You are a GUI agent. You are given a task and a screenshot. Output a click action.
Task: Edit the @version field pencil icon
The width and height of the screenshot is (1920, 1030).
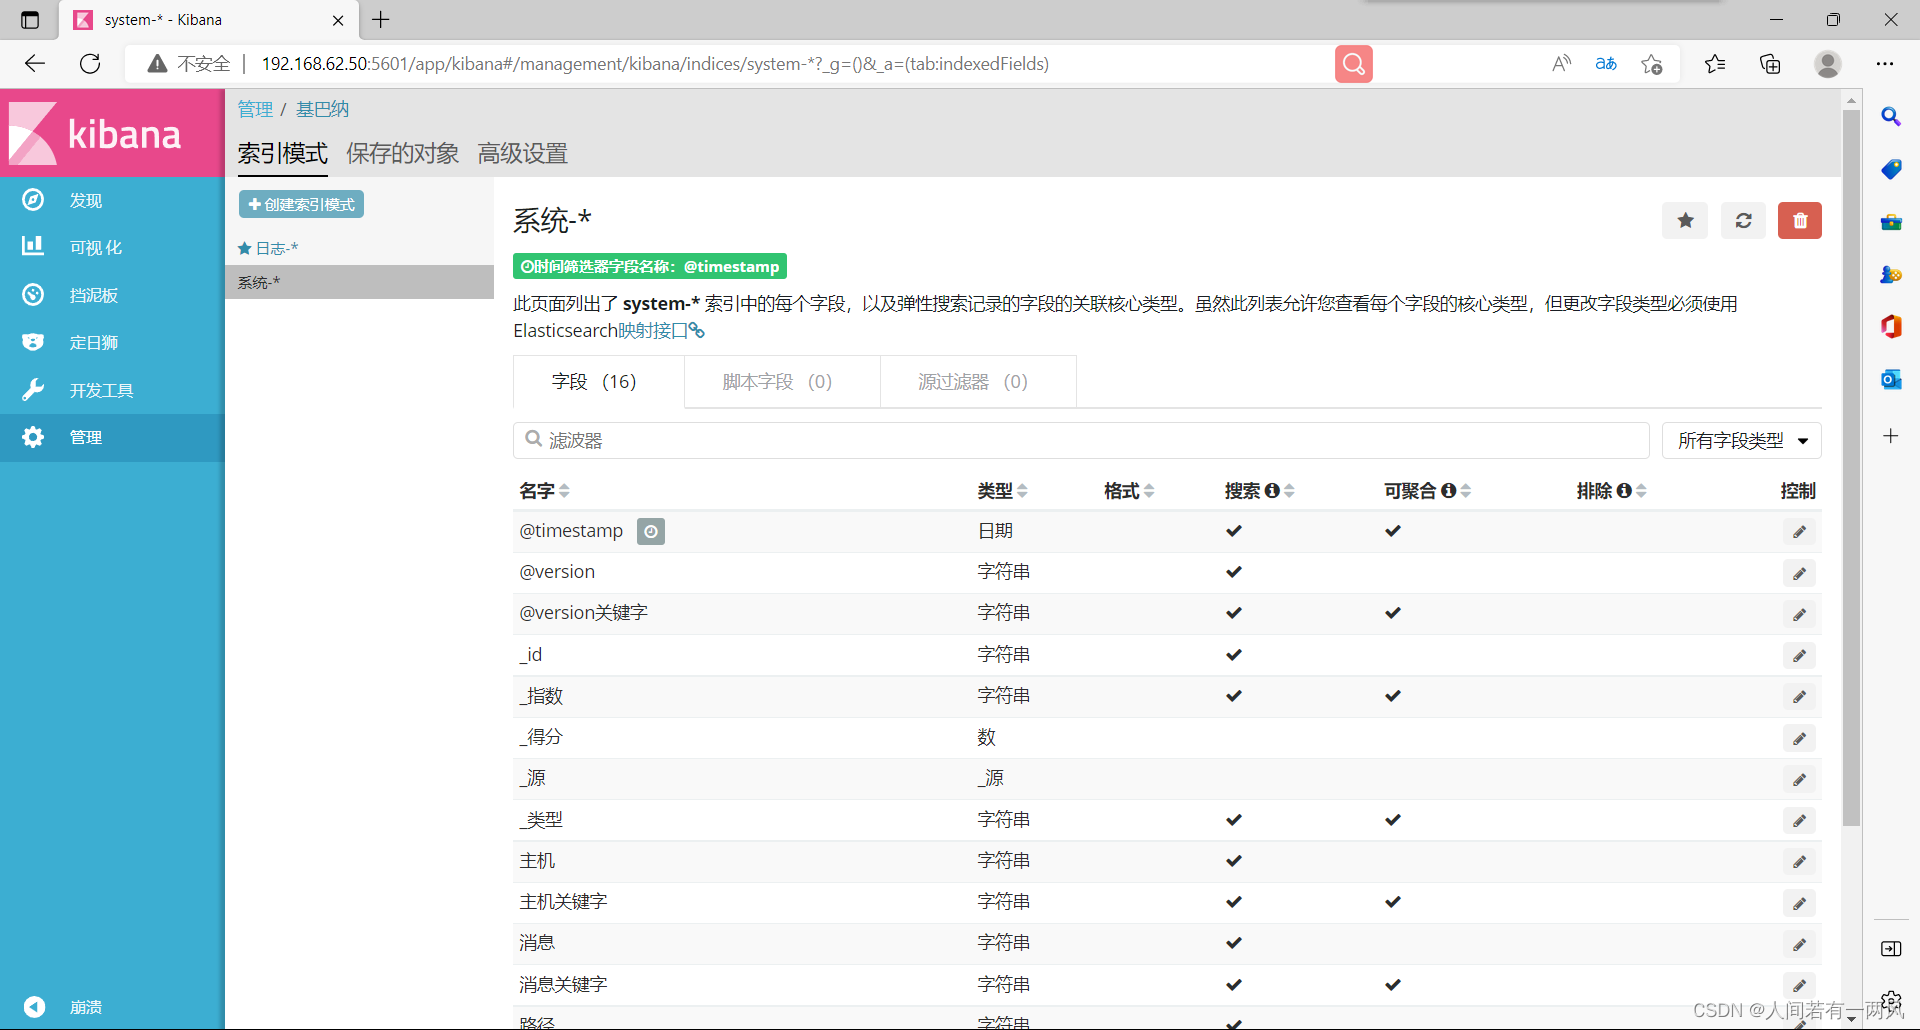[x=1799, y=573]
